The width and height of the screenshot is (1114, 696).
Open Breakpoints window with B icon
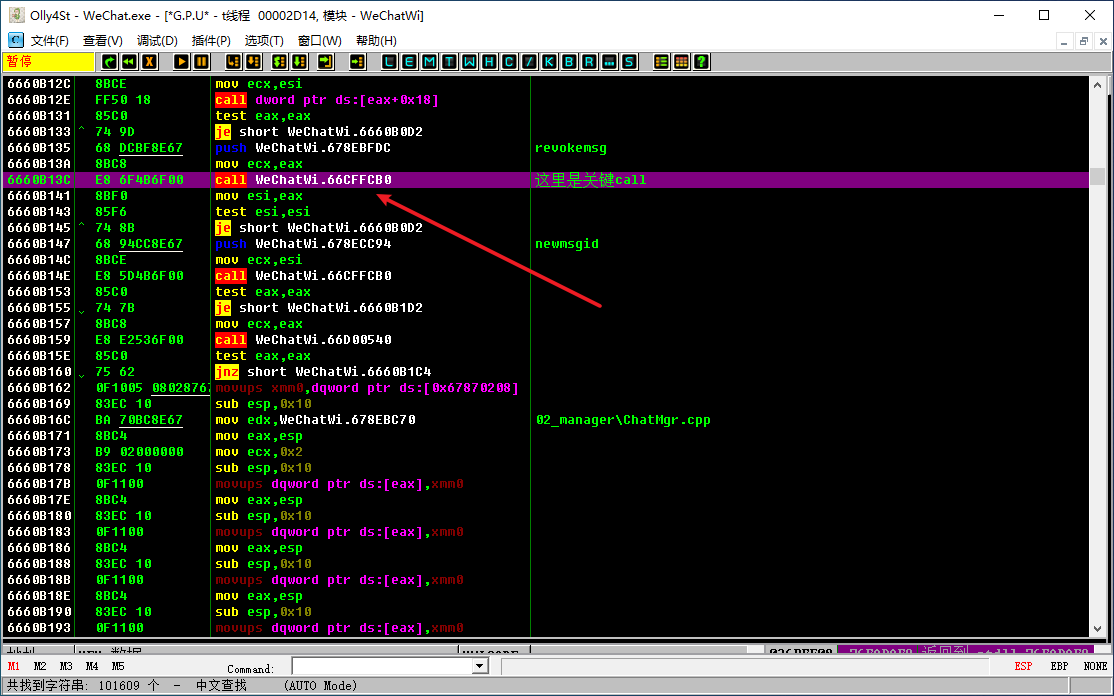(569, 62)
